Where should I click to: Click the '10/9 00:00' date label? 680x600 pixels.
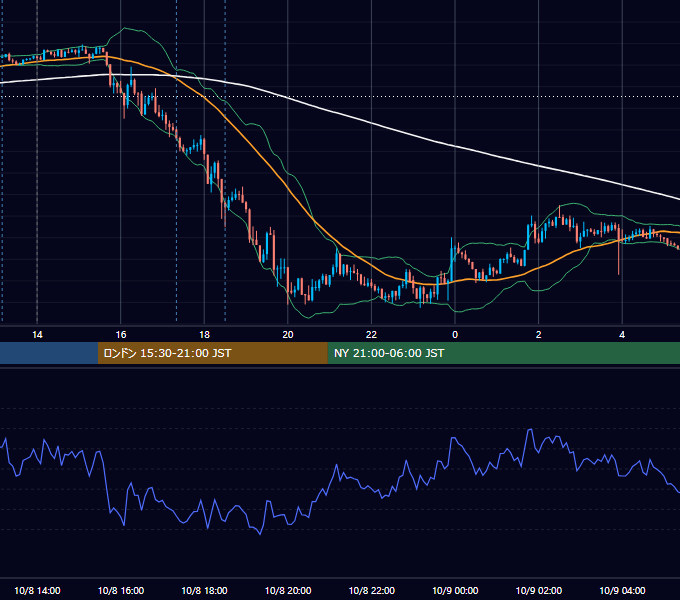(x=455, y=590)
